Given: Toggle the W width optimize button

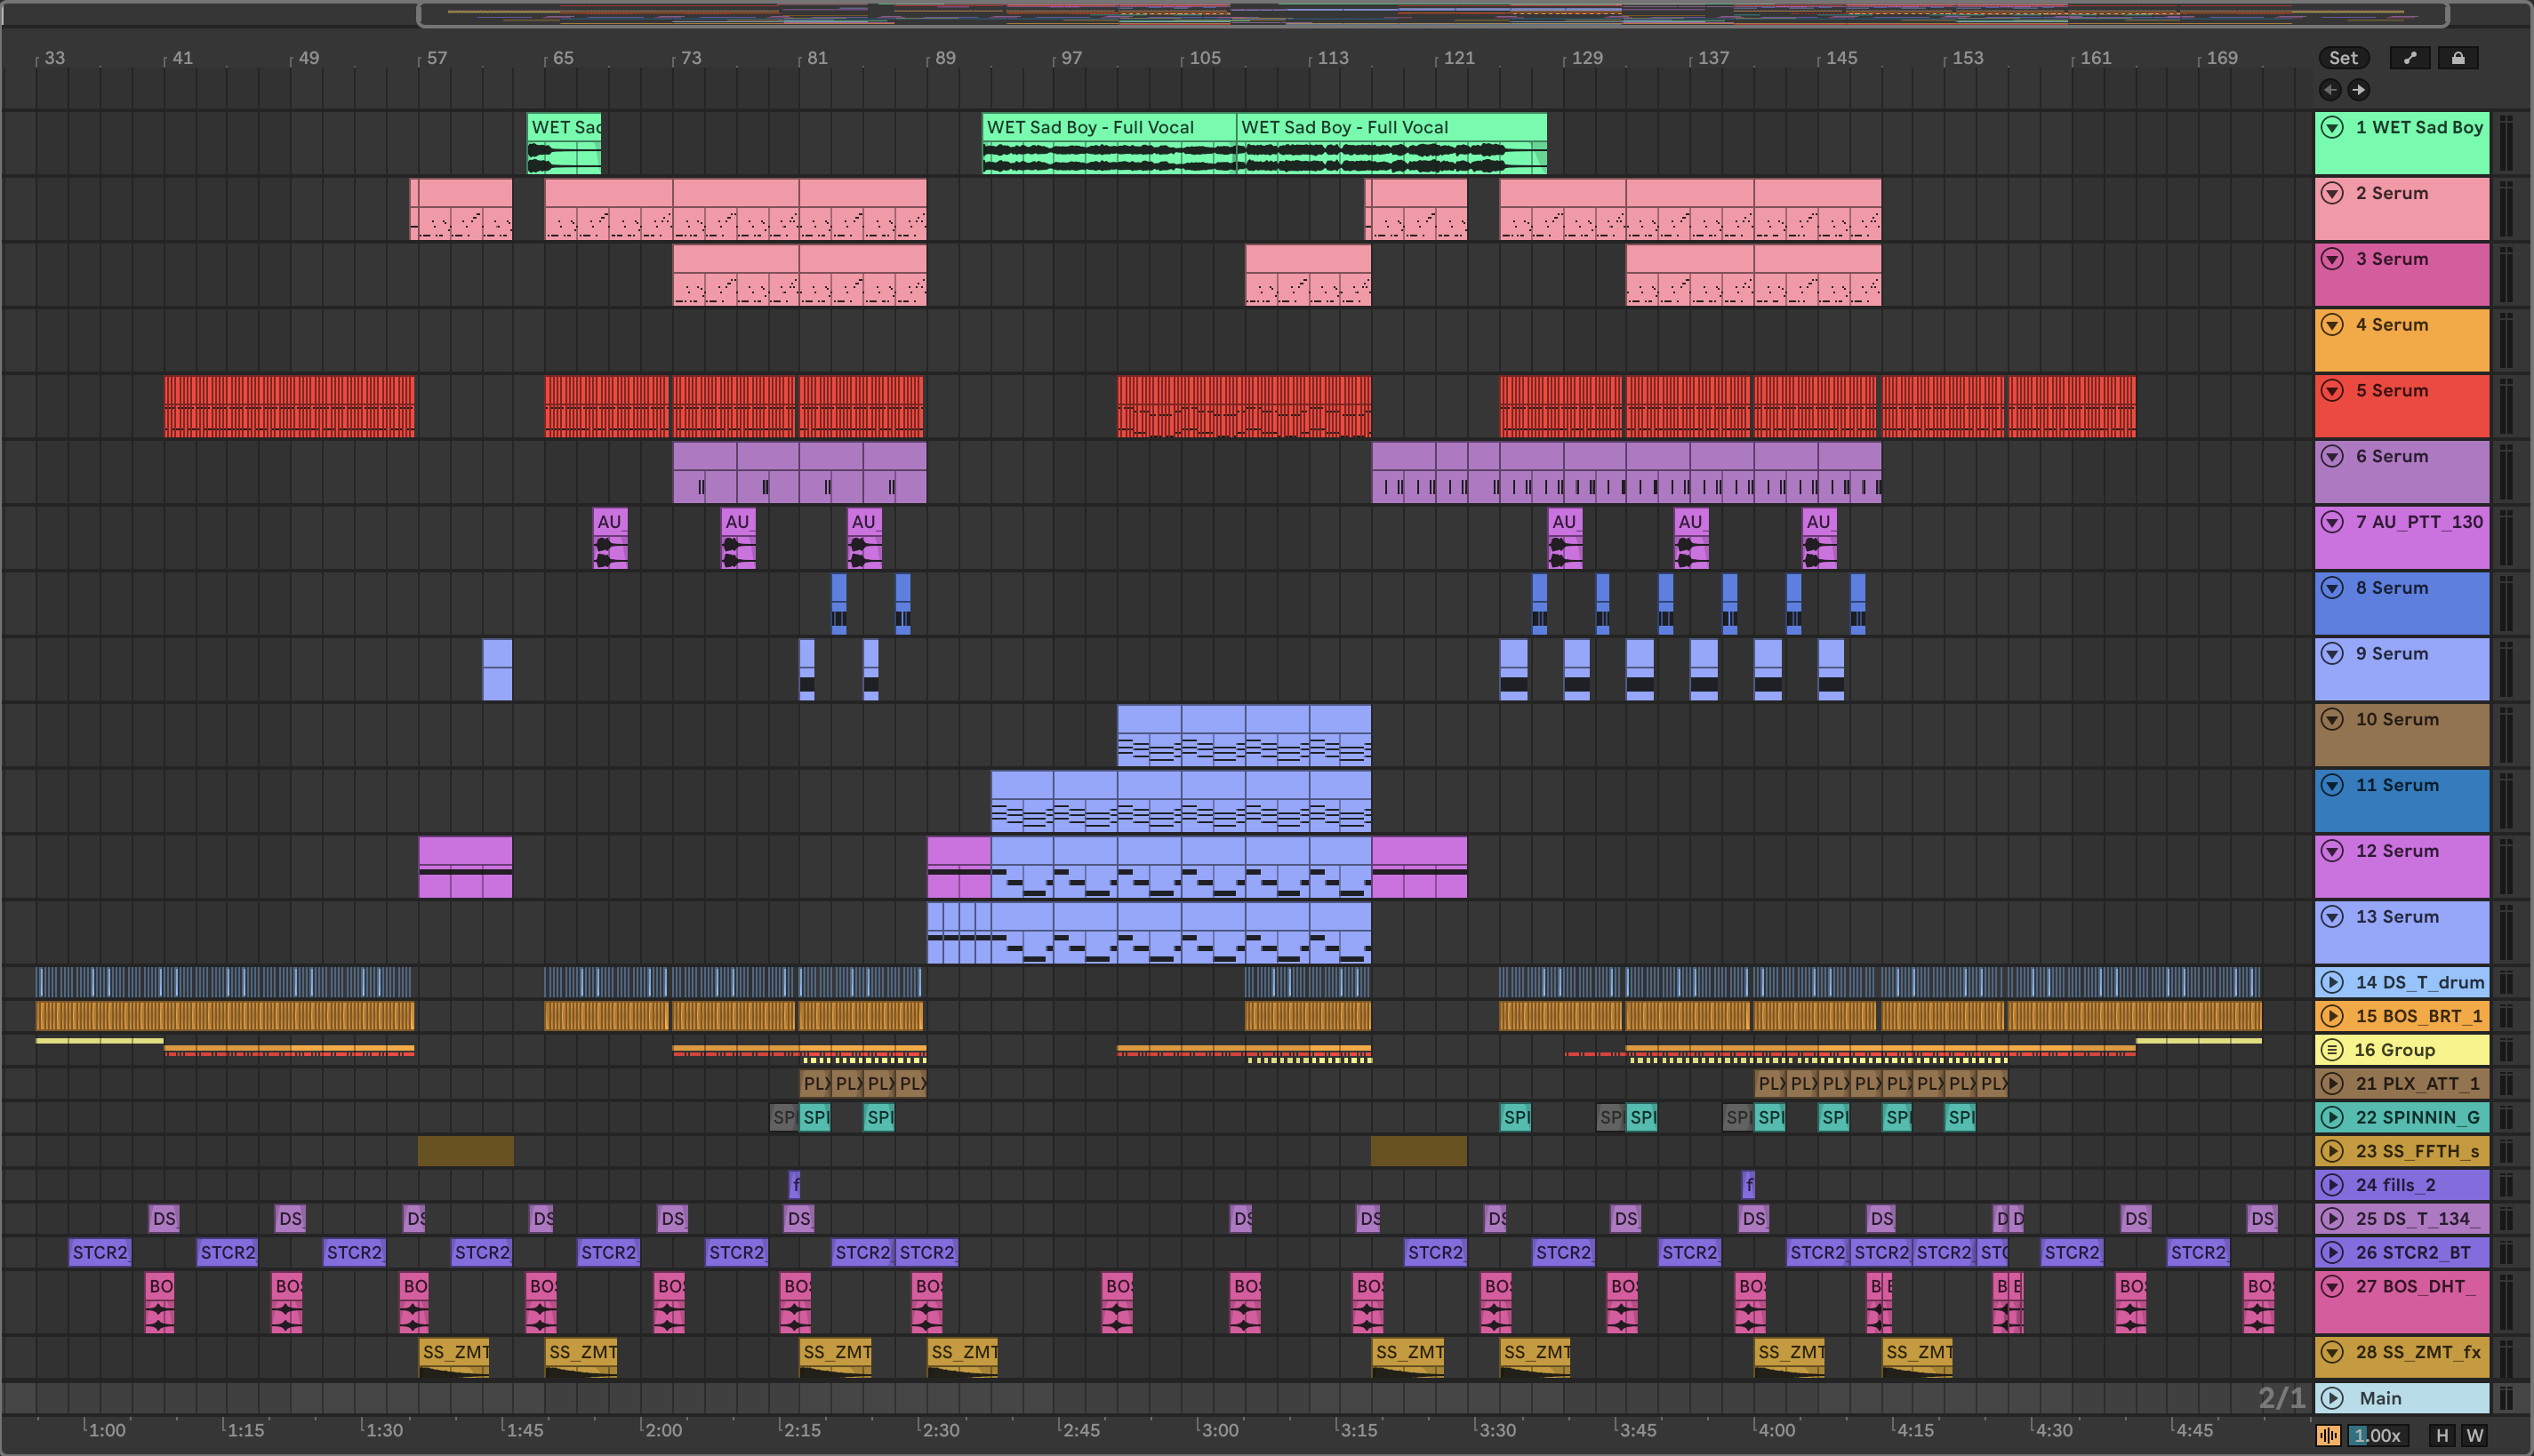Looking at the screenshot, I should (2475, 1436).
